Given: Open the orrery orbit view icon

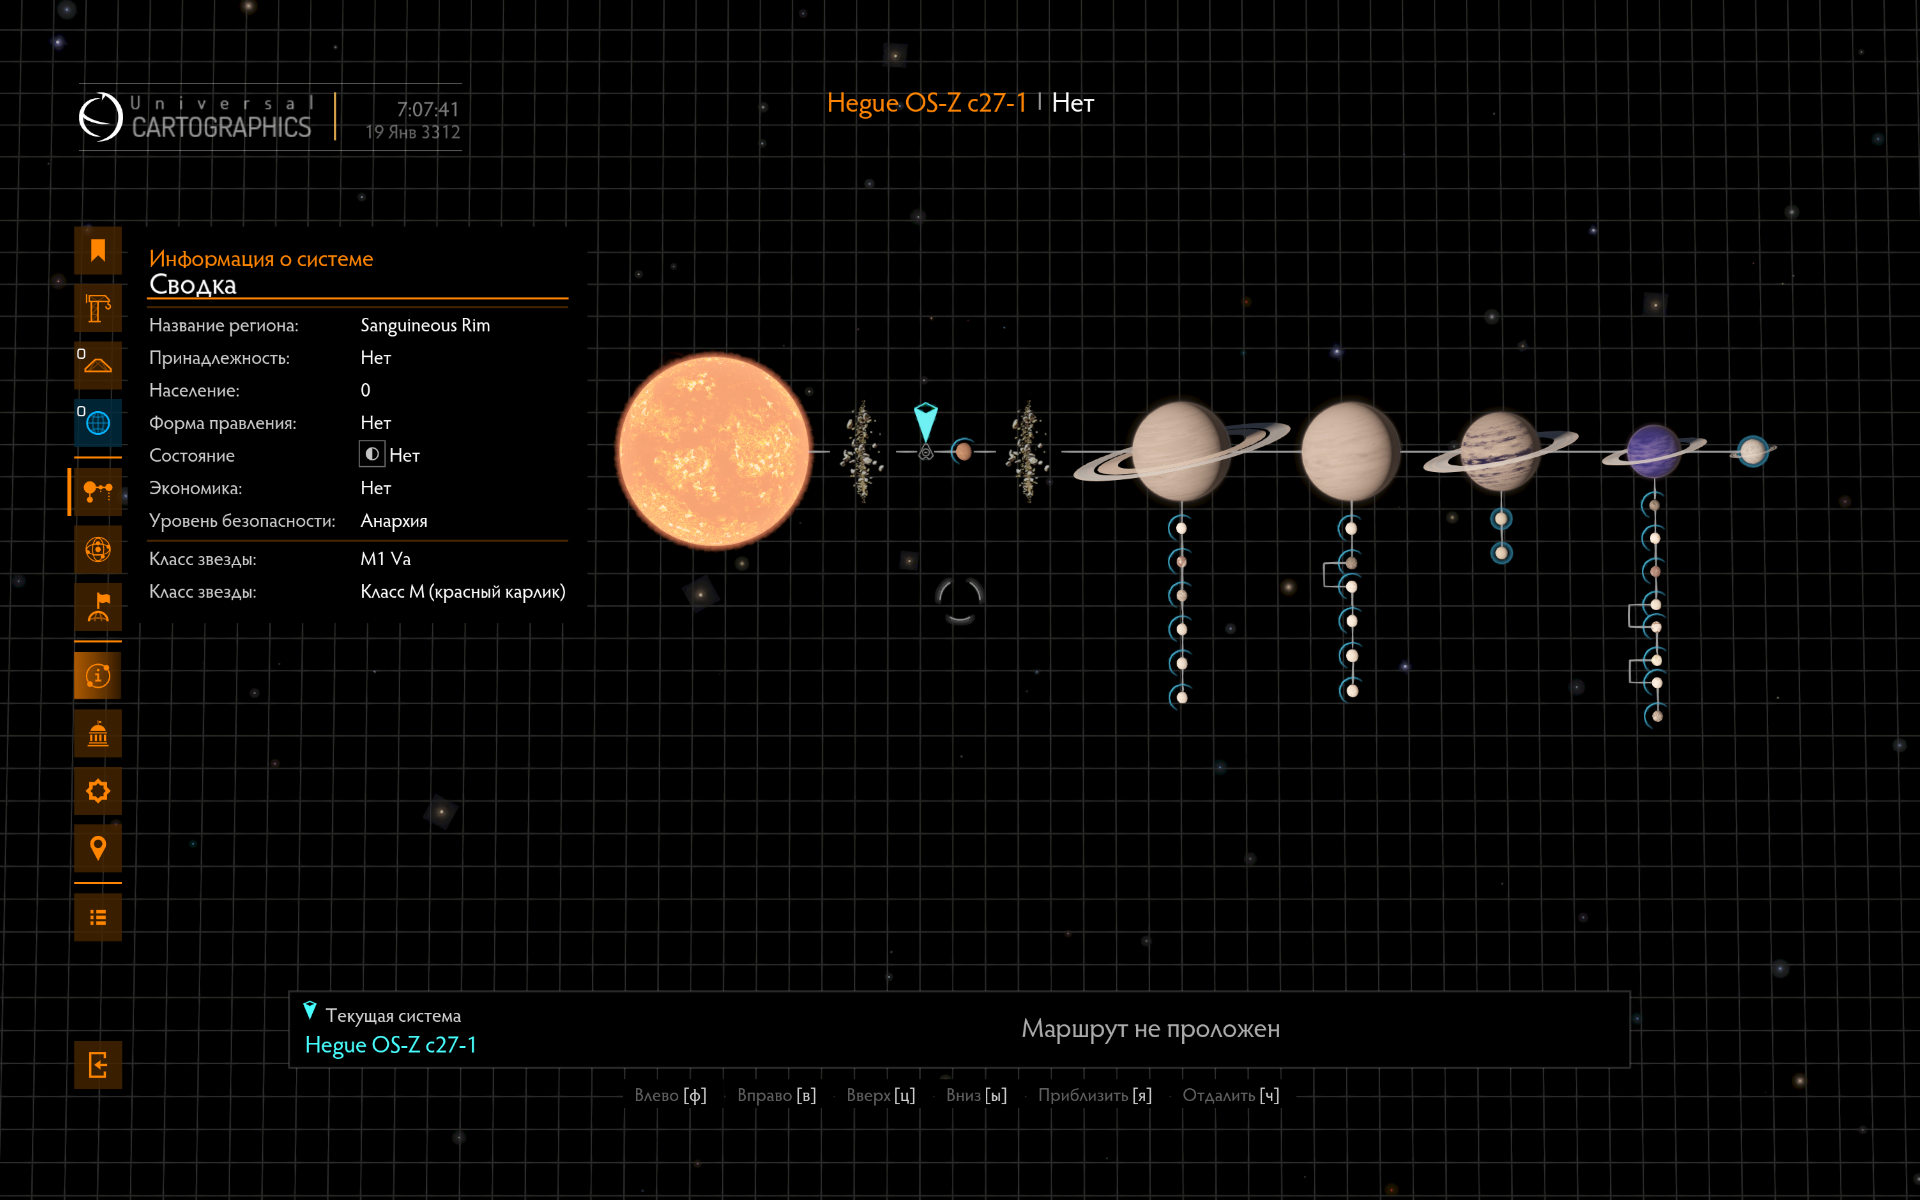Looking at the screenshot, I should 98,549.
